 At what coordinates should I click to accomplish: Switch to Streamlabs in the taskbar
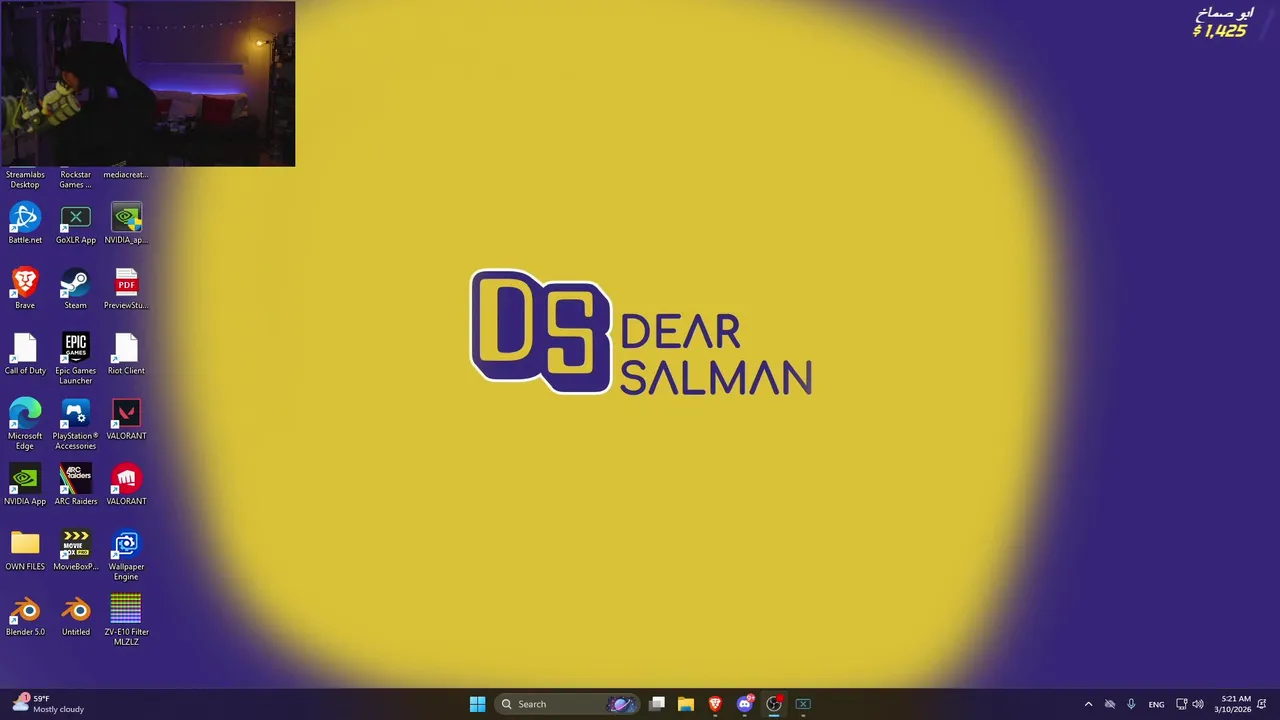pos(774,704)
